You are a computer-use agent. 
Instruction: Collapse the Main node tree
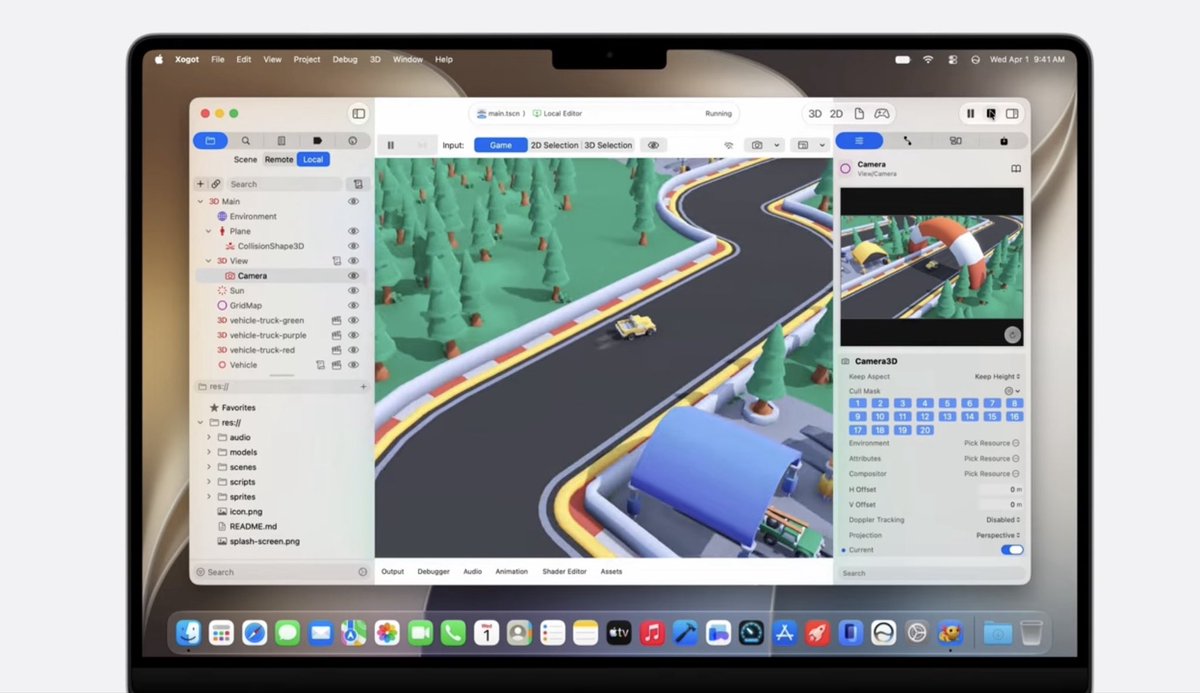200,202
